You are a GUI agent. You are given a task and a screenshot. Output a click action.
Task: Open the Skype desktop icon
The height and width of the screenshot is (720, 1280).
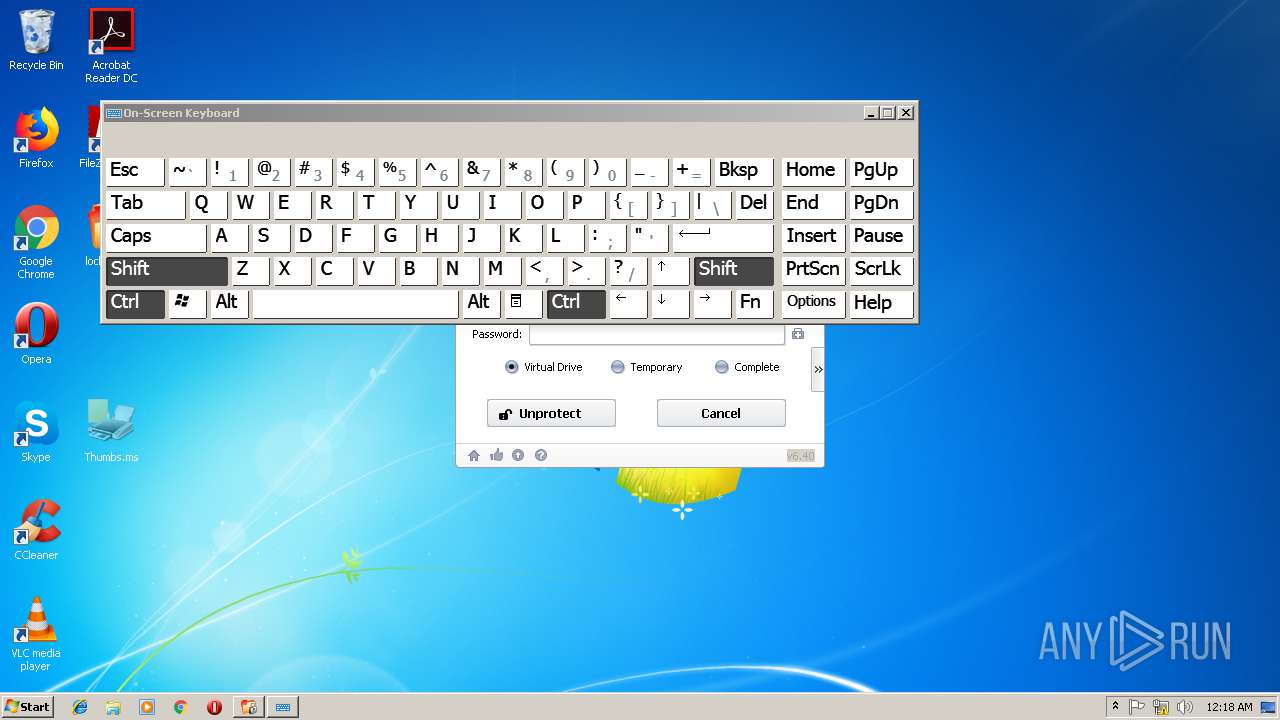[x=36, y=432]
